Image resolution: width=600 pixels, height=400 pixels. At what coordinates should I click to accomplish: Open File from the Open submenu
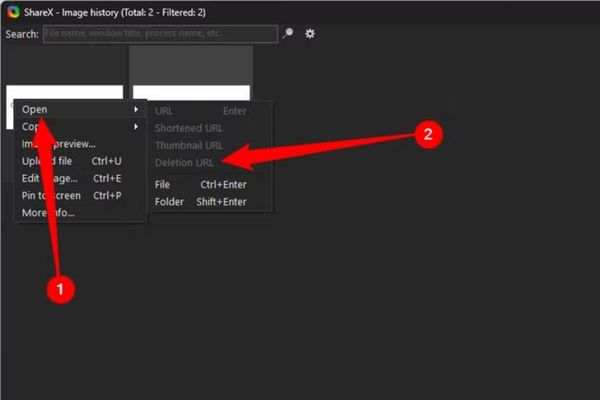[210, 184]
